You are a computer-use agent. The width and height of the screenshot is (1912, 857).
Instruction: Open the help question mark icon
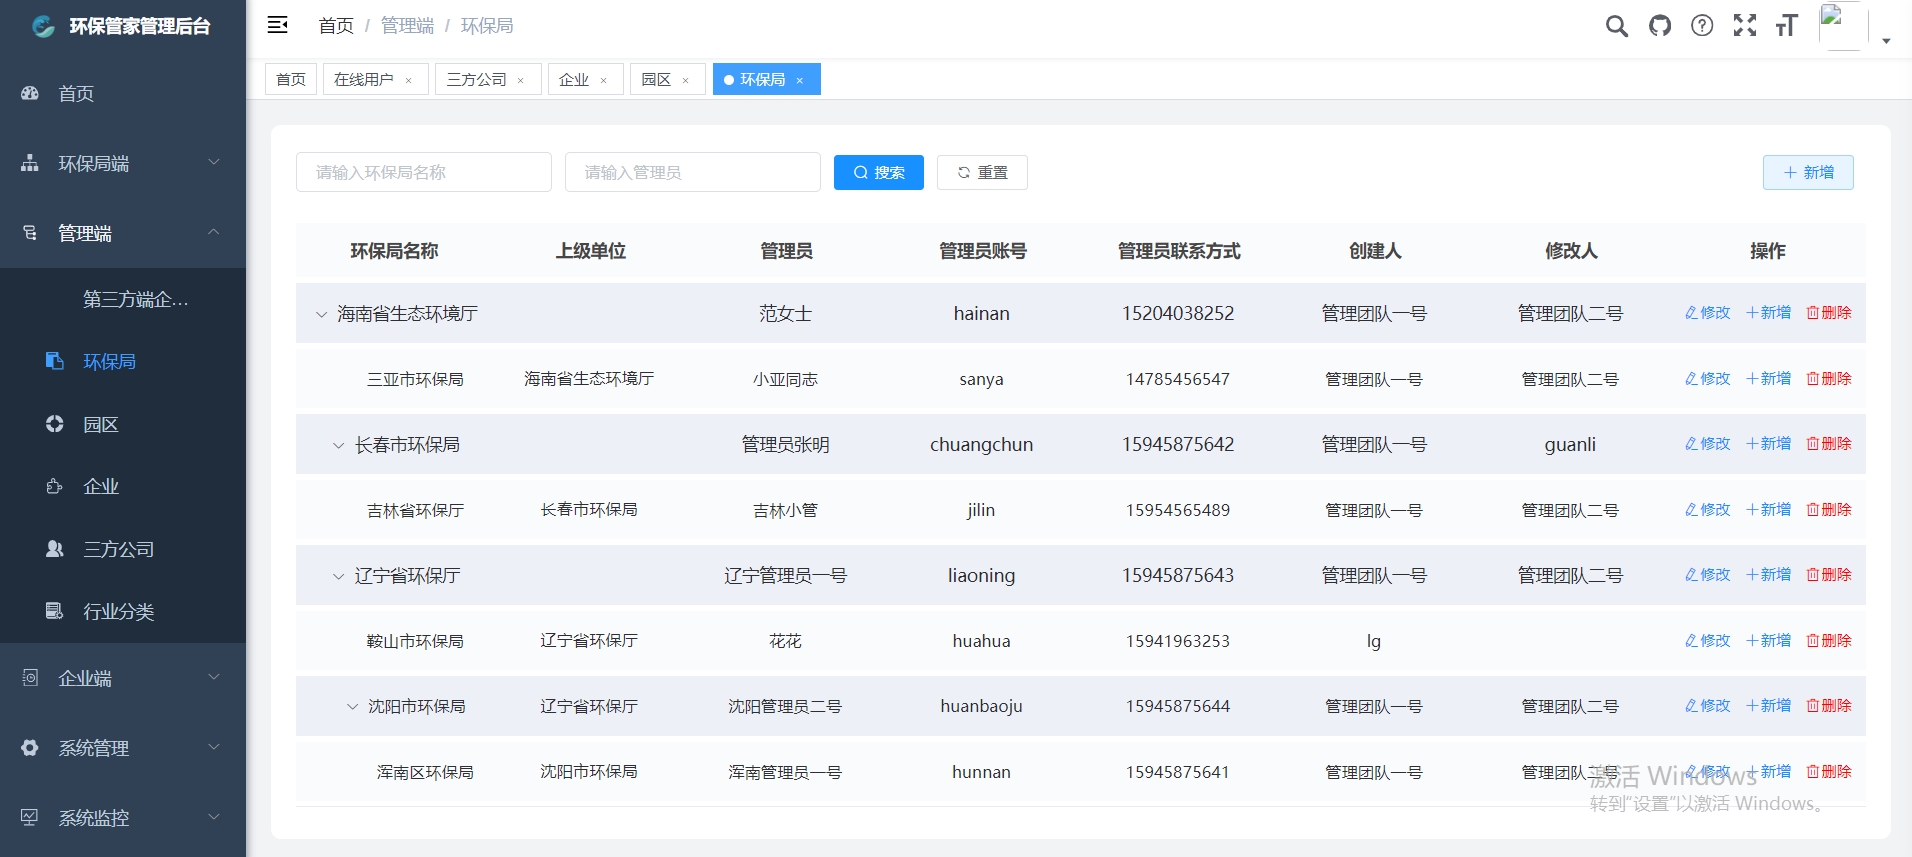point(1702,26)
